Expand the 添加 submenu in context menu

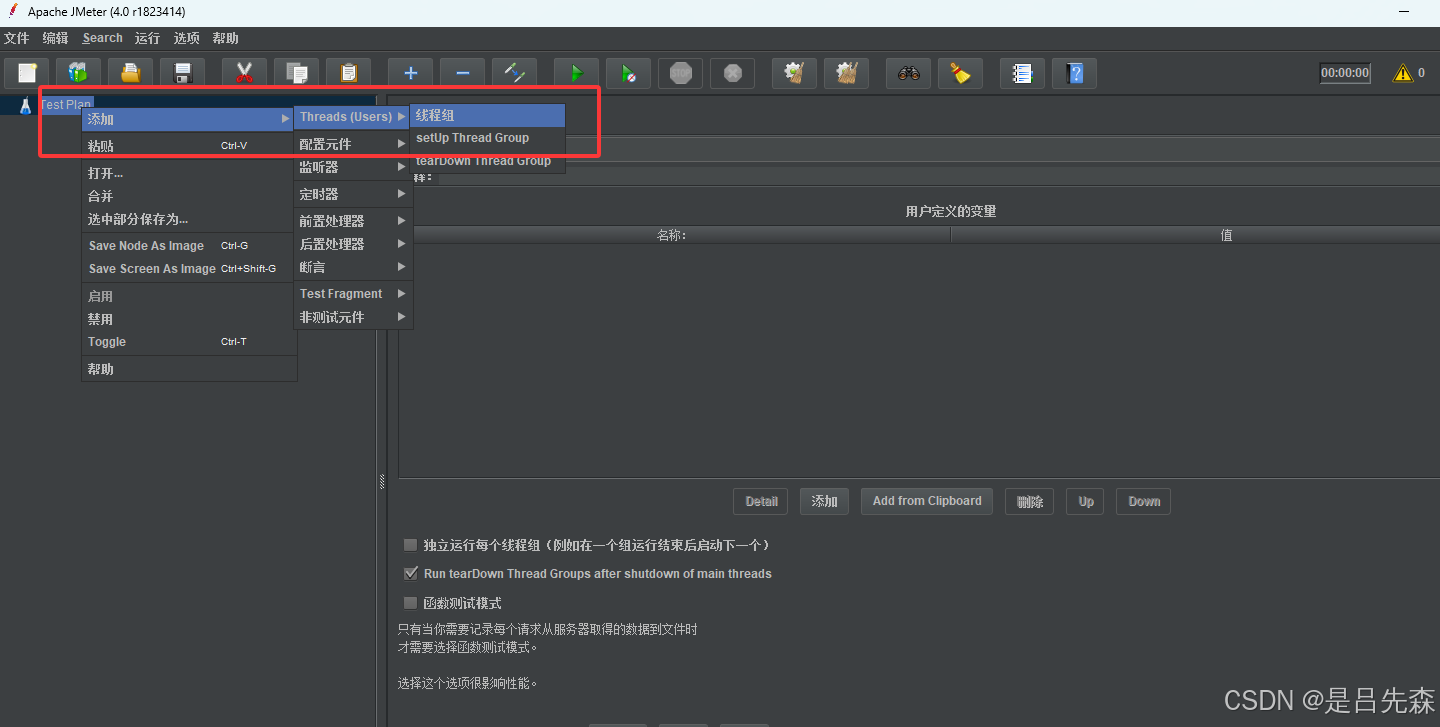[x=189, y=119]
